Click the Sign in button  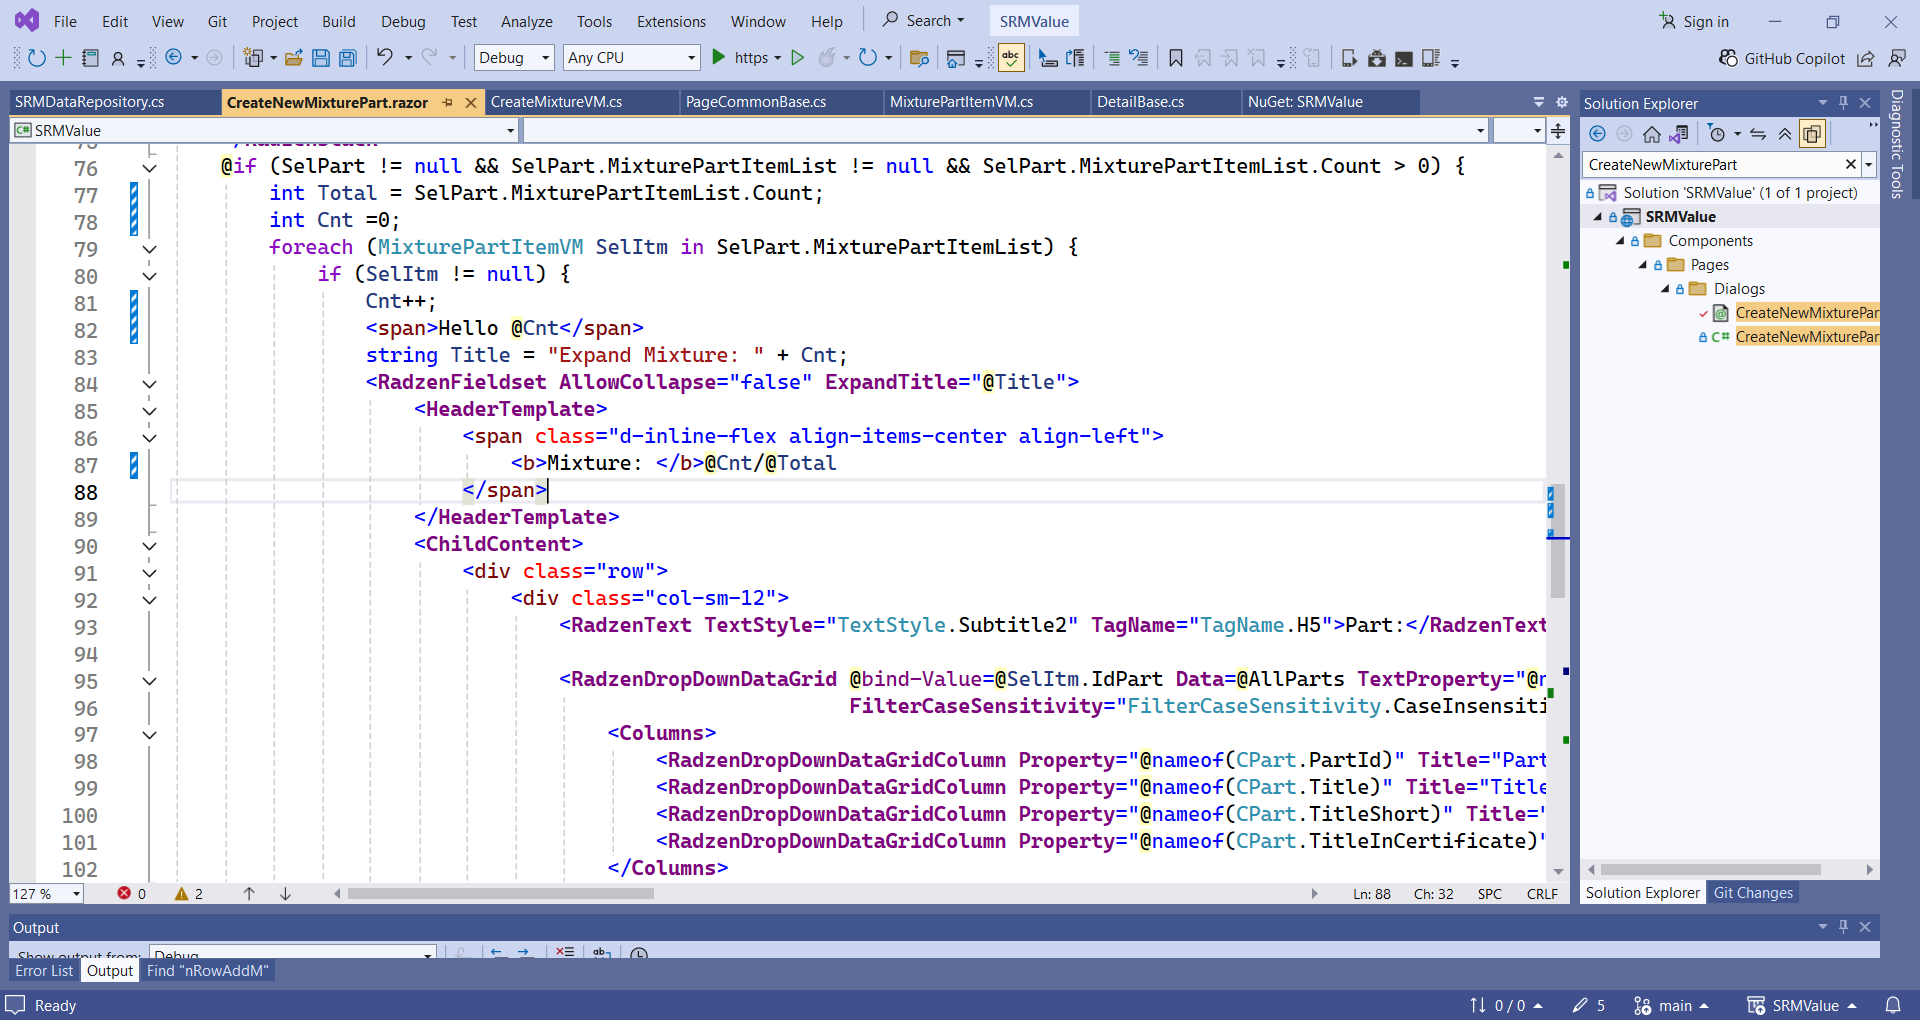pos(1694,21)
